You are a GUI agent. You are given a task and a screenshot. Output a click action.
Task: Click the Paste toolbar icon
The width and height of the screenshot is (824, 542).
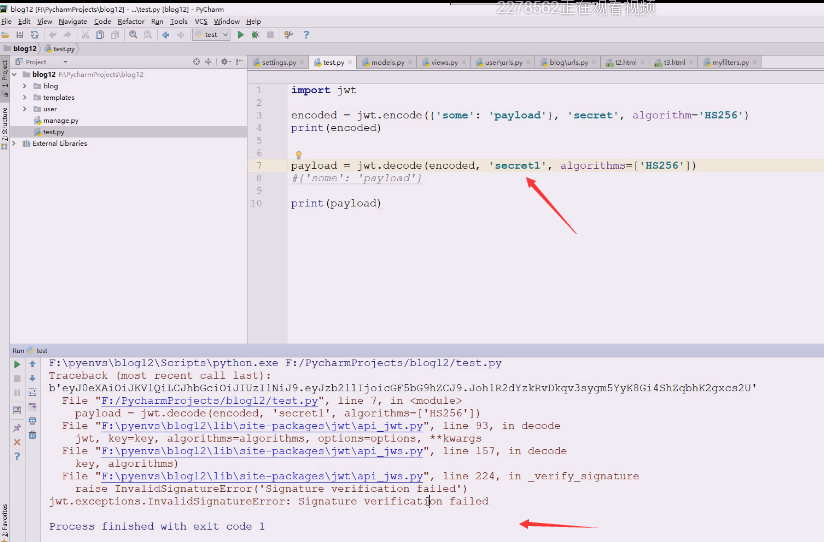(x=115, y=35)
